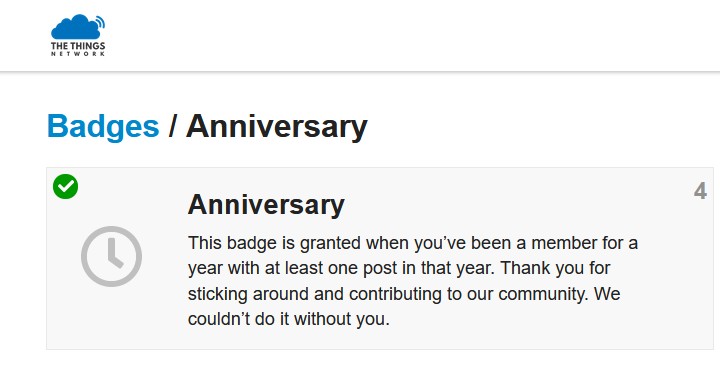Click the 'sticking around and contributing' line
Image resolution: width=720 pixels, height=382 pixels.
pyautogui.click(x=404, y=294)
